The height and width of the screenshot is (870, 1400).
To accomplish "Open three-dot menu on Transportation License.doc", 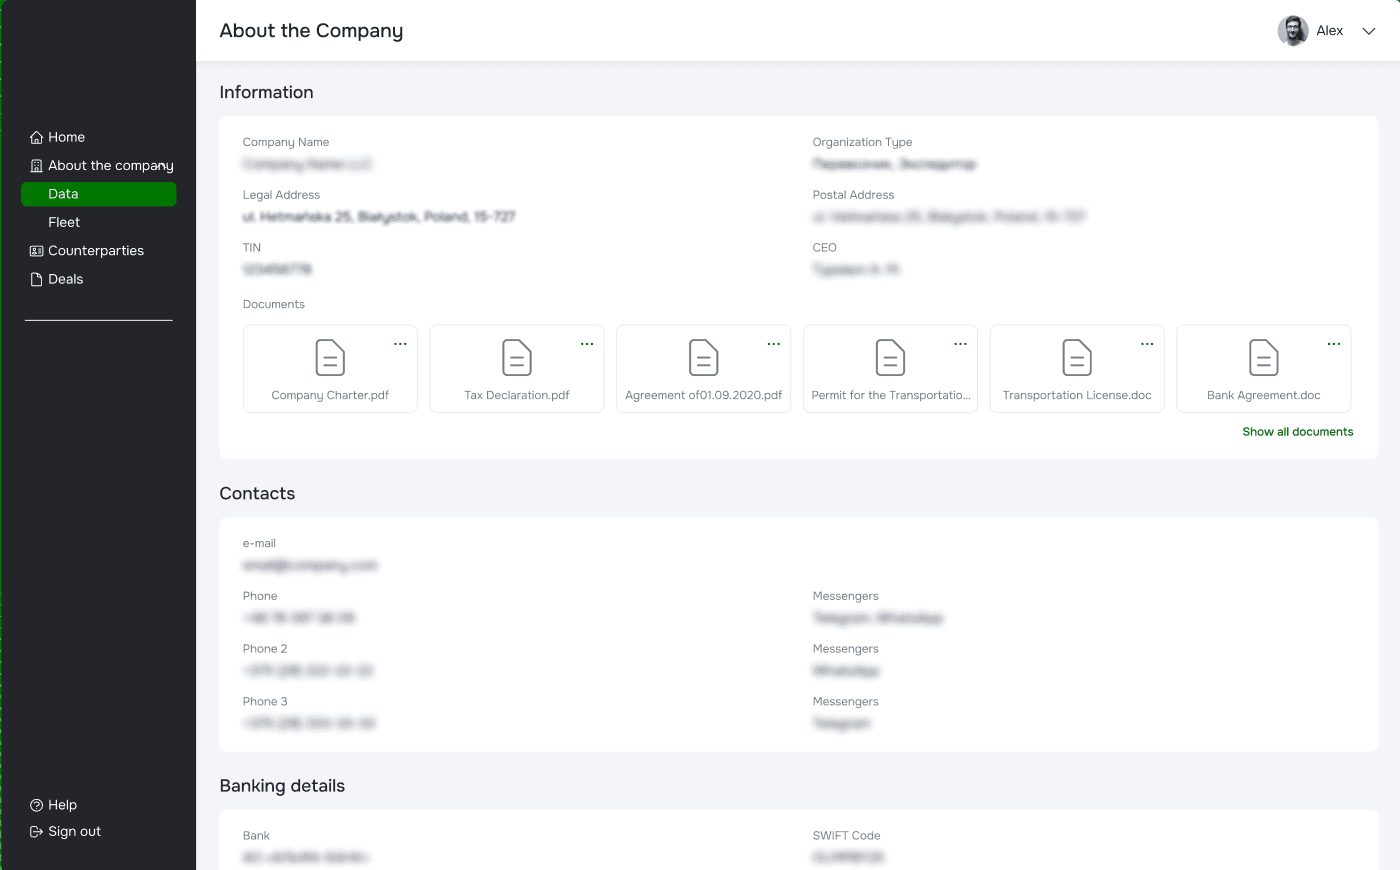I will click(1147, 344).
